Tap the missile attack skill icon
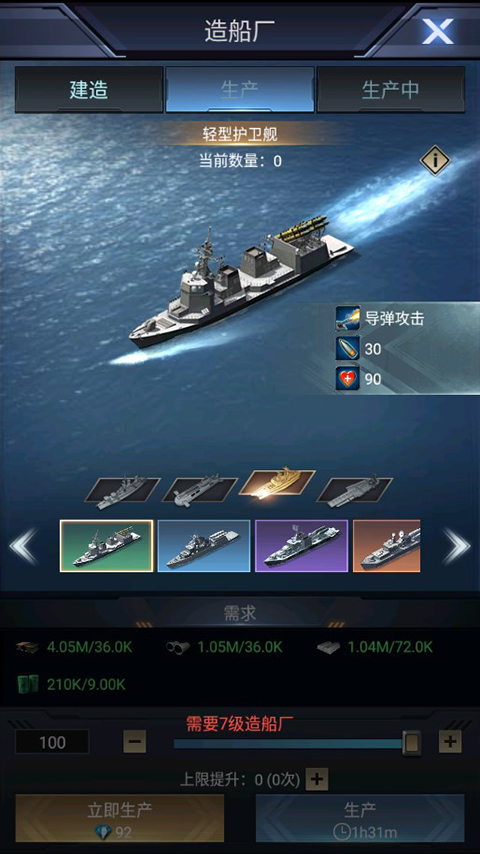The width and height of the screenshot is (480, 854). coord(348,319)
